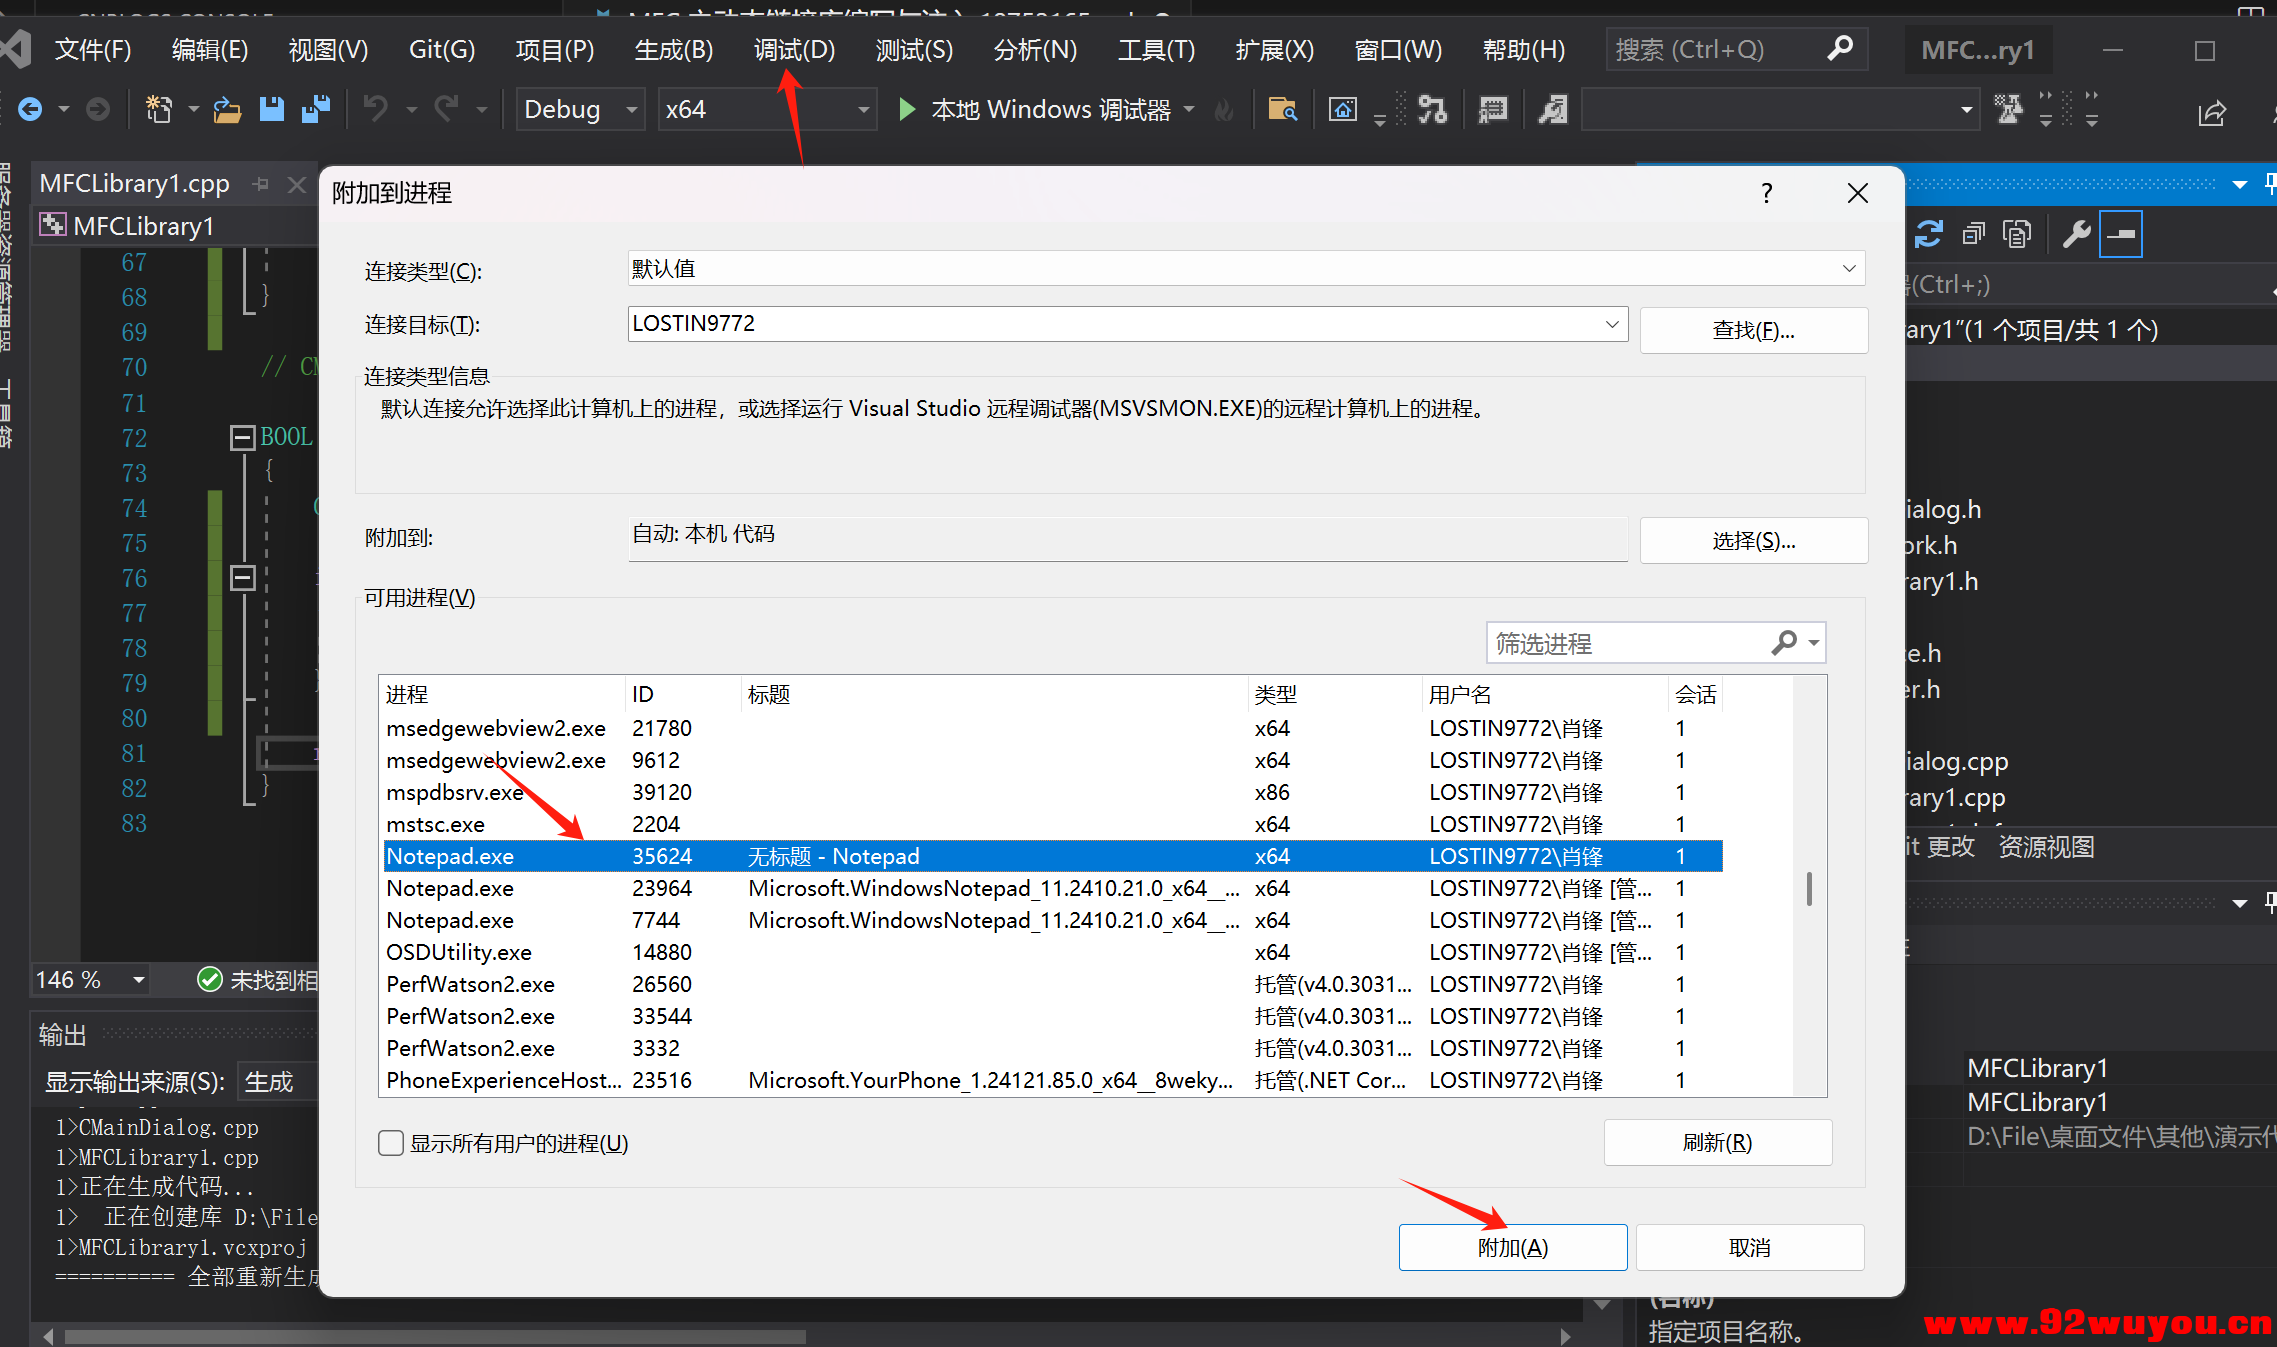Open the 工具(T) menu
The width and height of the screenshot is (2277, 1347).
point(1155,48)
